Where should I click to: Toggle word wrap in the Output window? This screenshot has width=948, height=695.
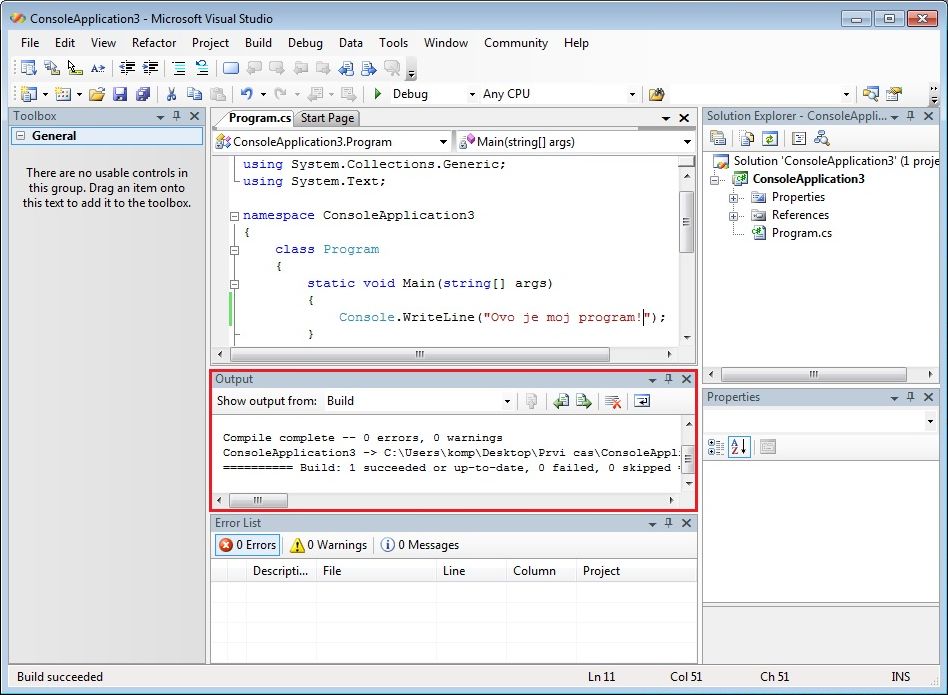coord(642,401)
